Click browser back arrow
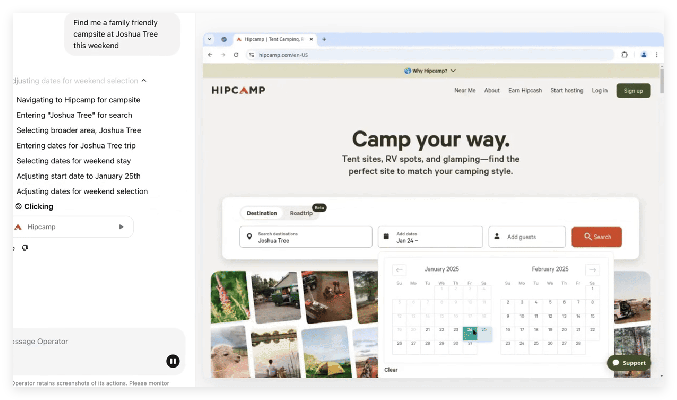Viewport: 677px width, 400px height. pyautogui.click(x=210, y=55)
